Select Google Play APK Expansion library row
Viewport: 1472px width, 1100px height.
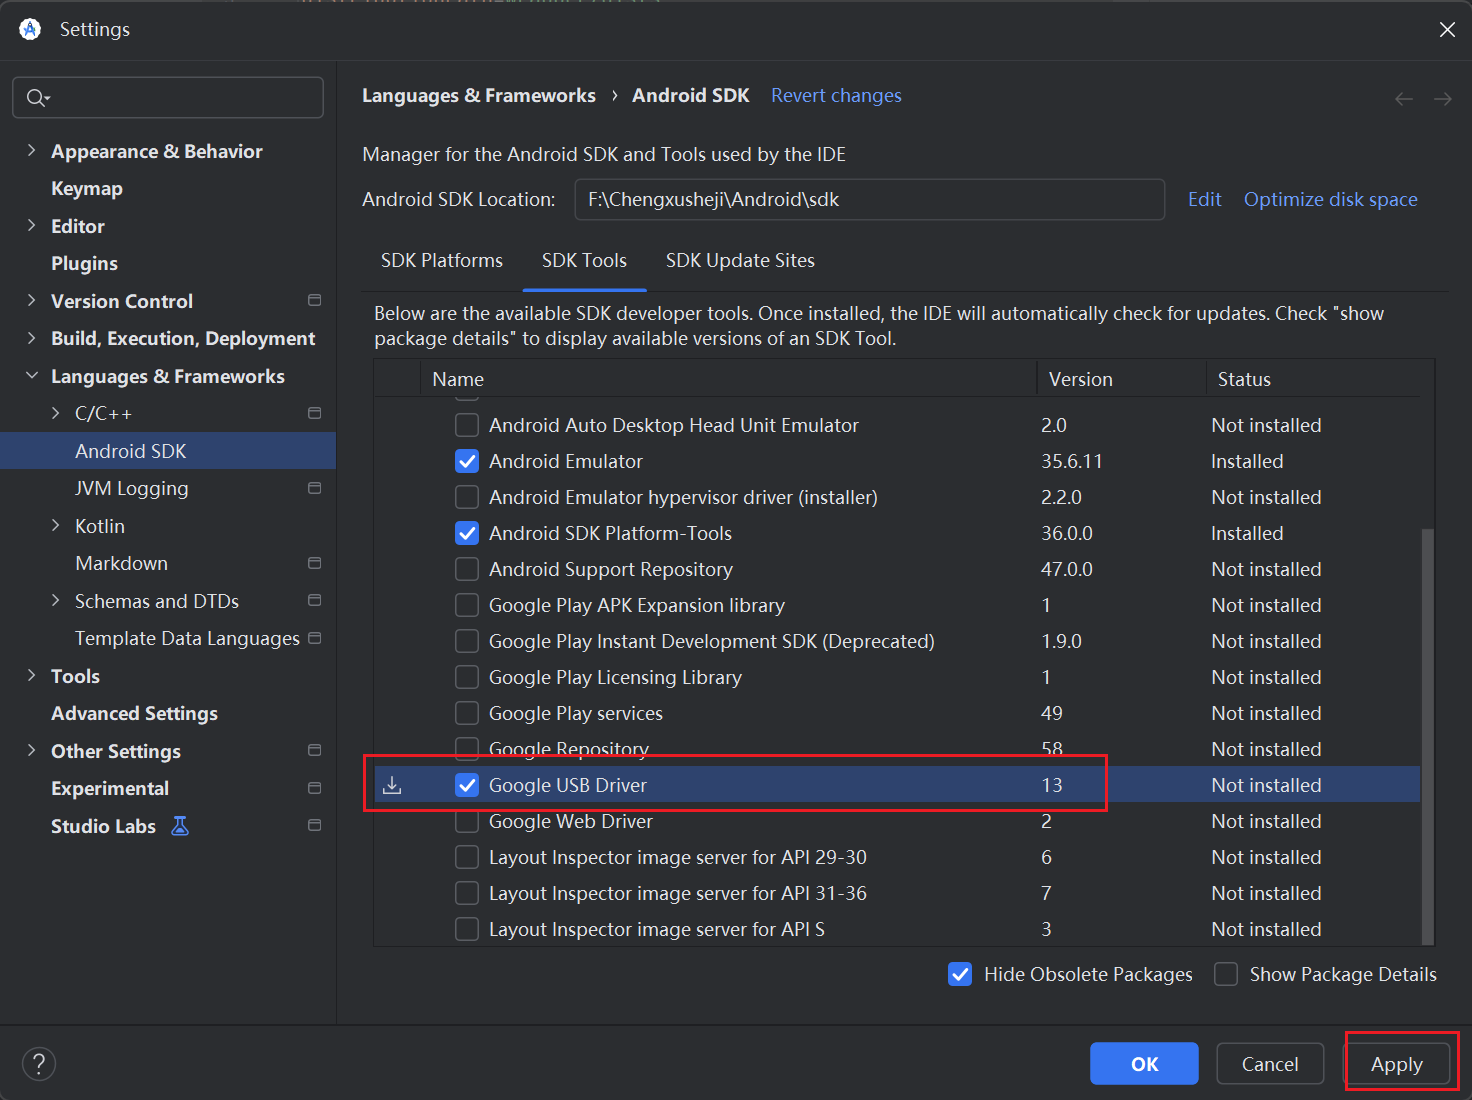[897, 605]
